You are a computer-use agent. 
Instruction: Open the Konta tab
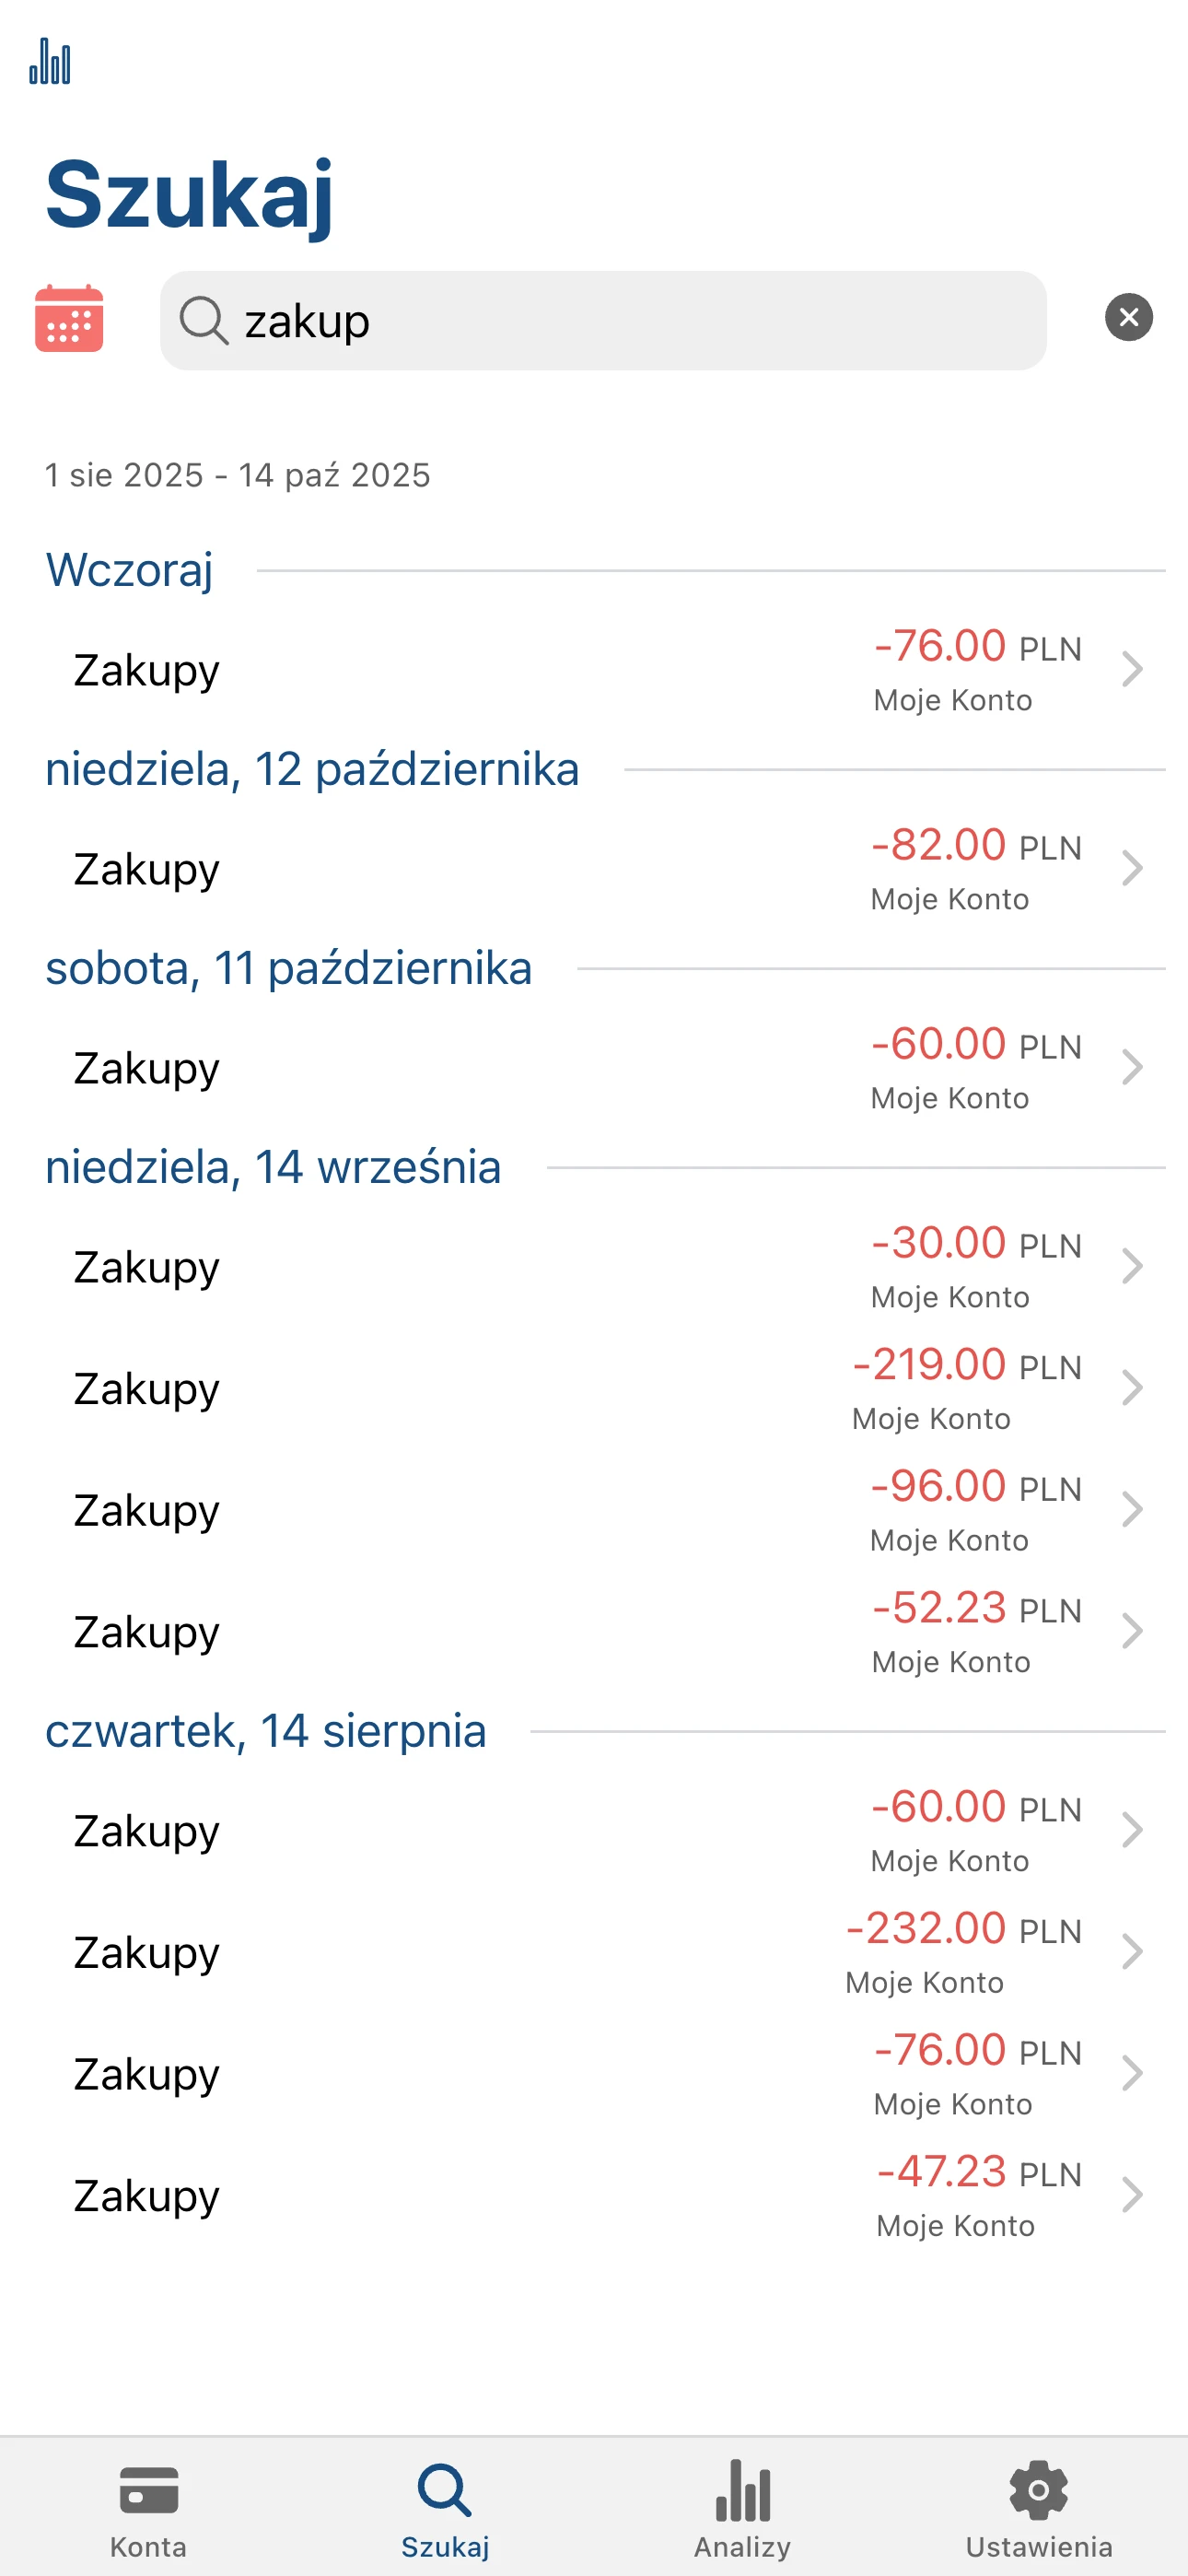coord(148,2509)
